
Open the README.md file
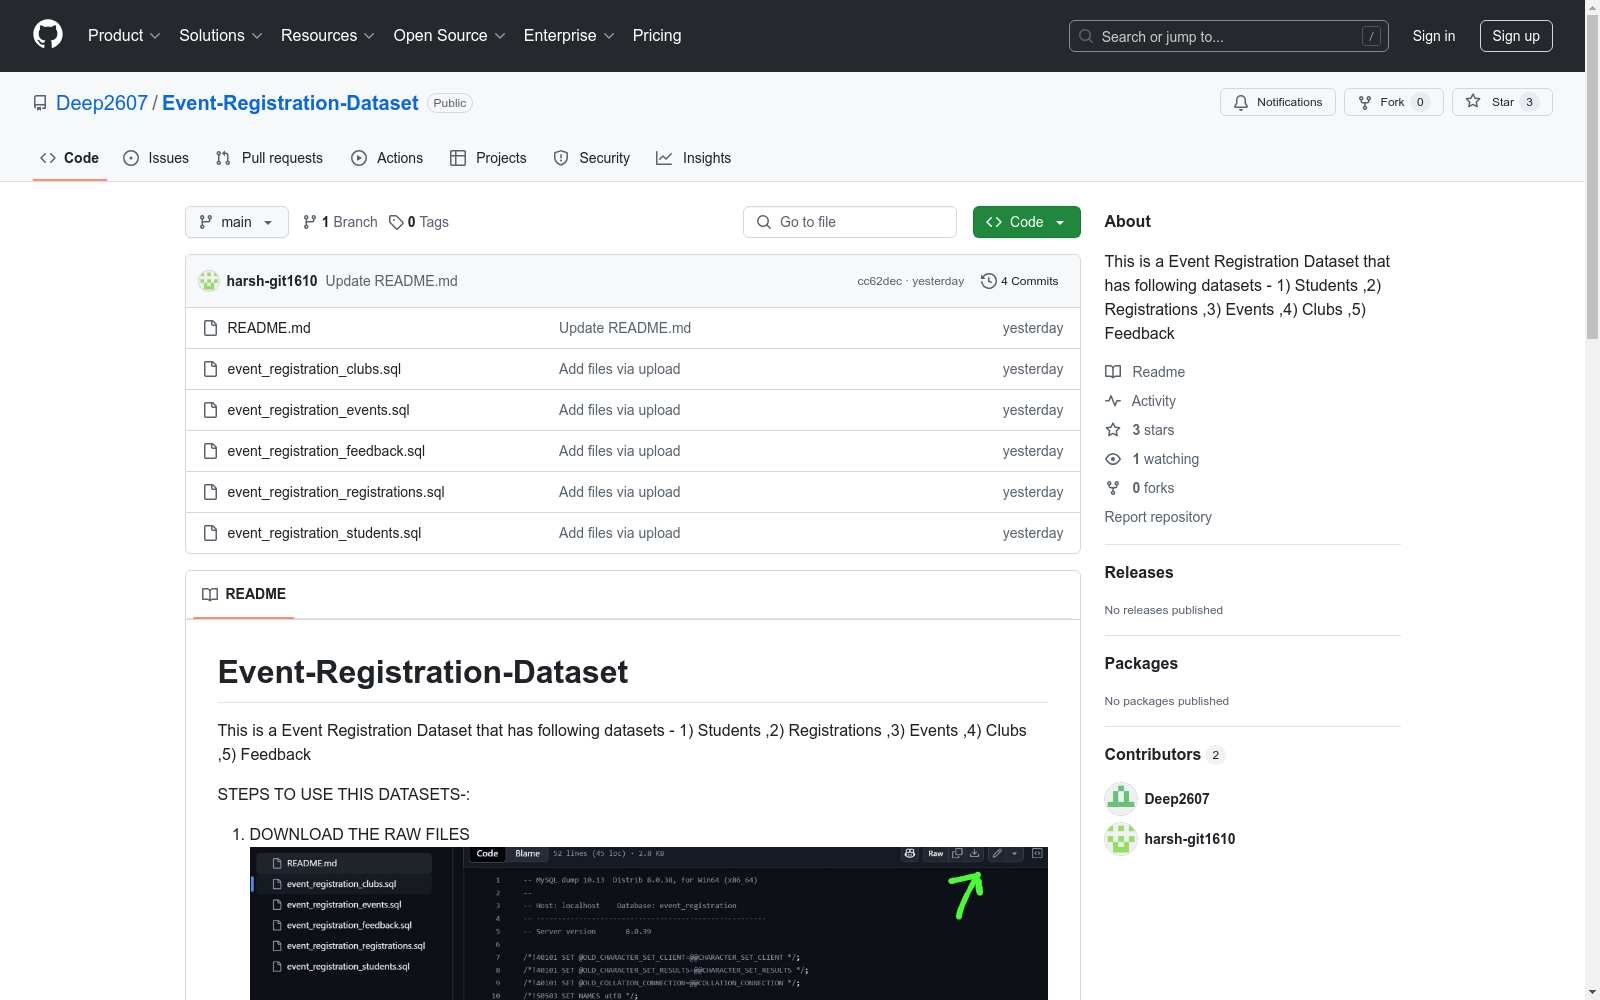pos(269,328)
